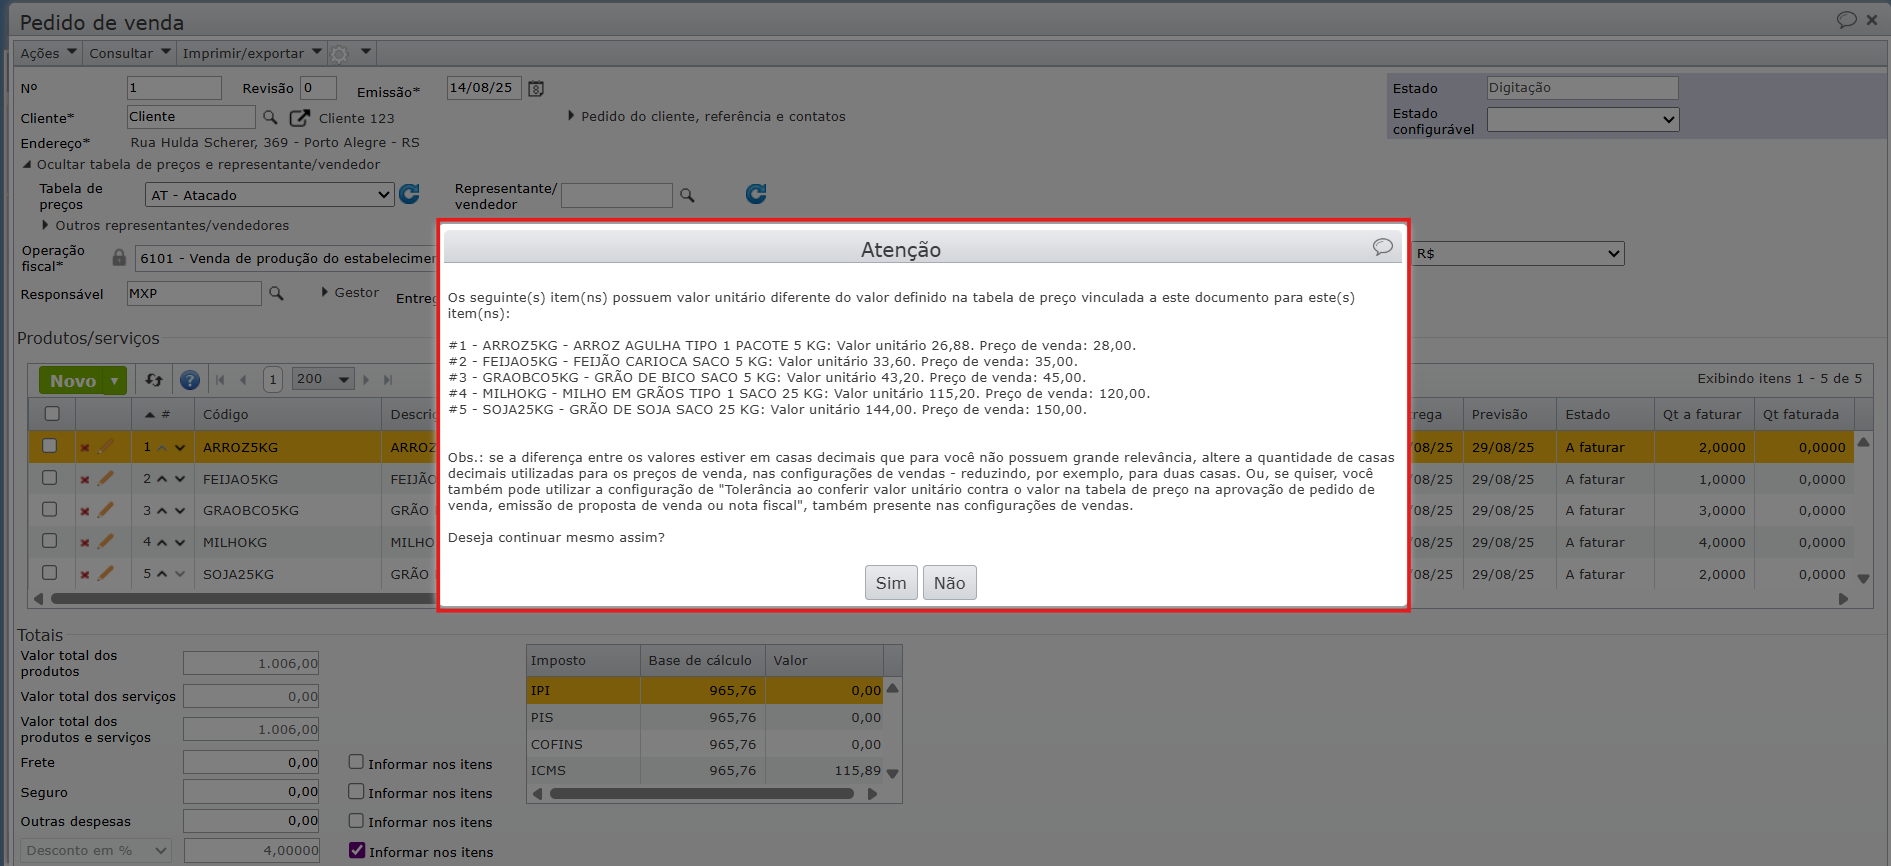Delete the SOJA25KG item with red X
The image size is (1891, 866).
(x=85, y=574)
